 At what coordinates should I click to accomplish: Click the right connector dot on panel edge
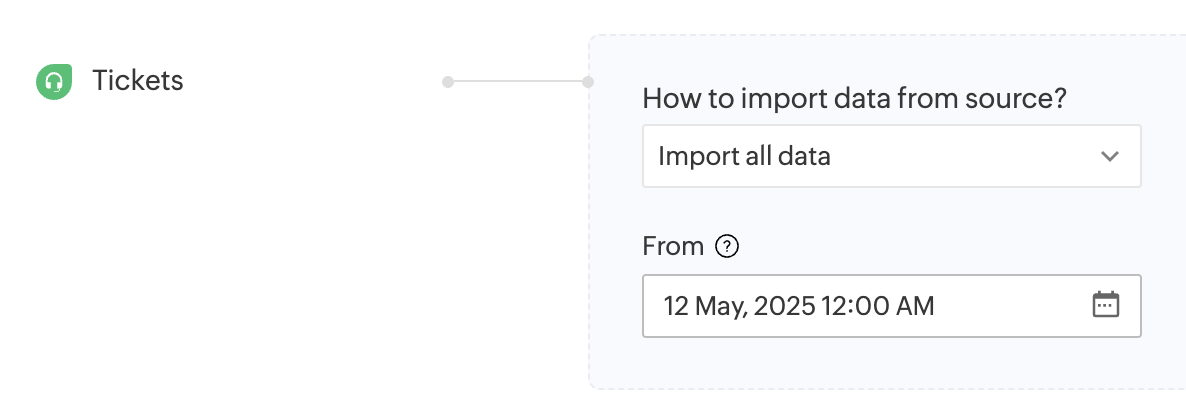(x=588, y=81)
